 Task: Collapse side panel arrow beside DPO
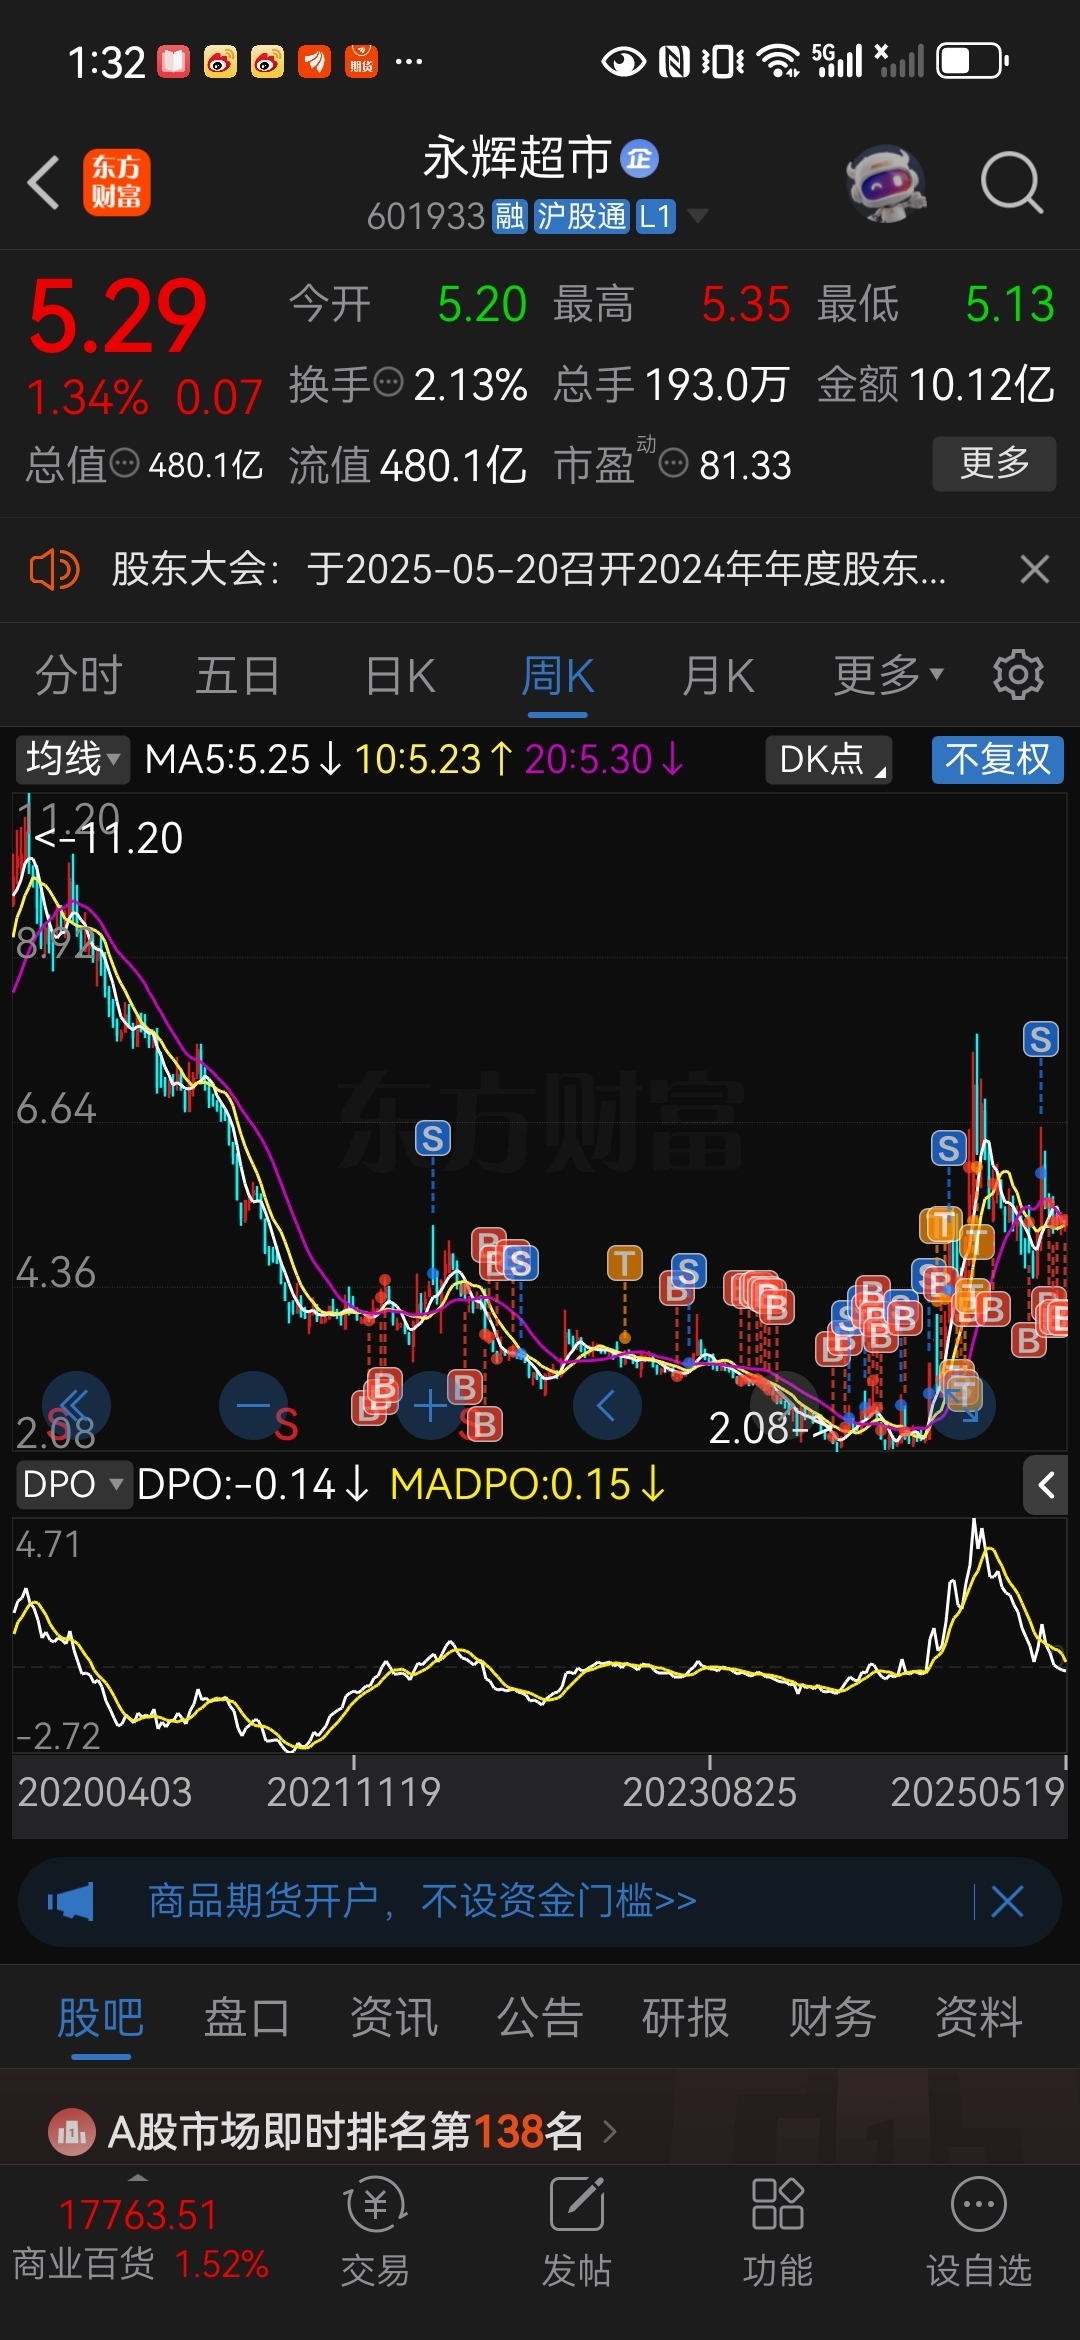click(x=1046, y=1485)
